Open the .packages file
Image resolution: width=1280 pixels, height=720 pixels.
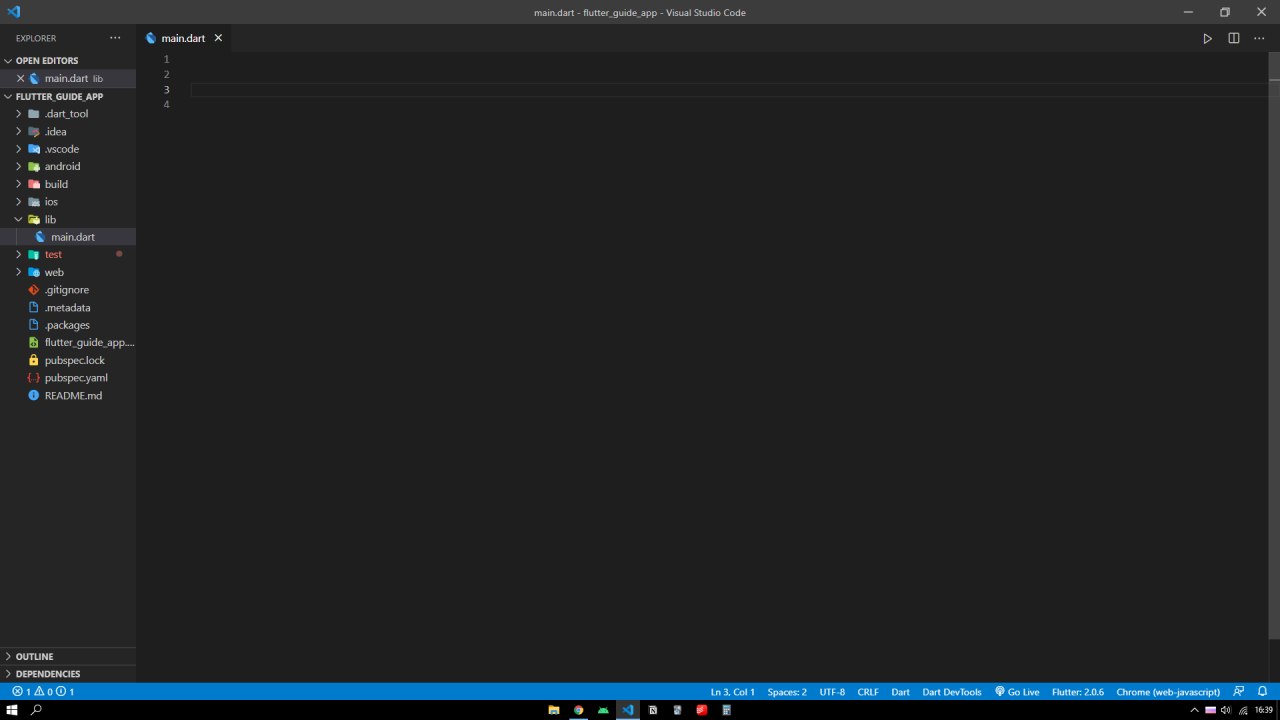pos(68,325)
